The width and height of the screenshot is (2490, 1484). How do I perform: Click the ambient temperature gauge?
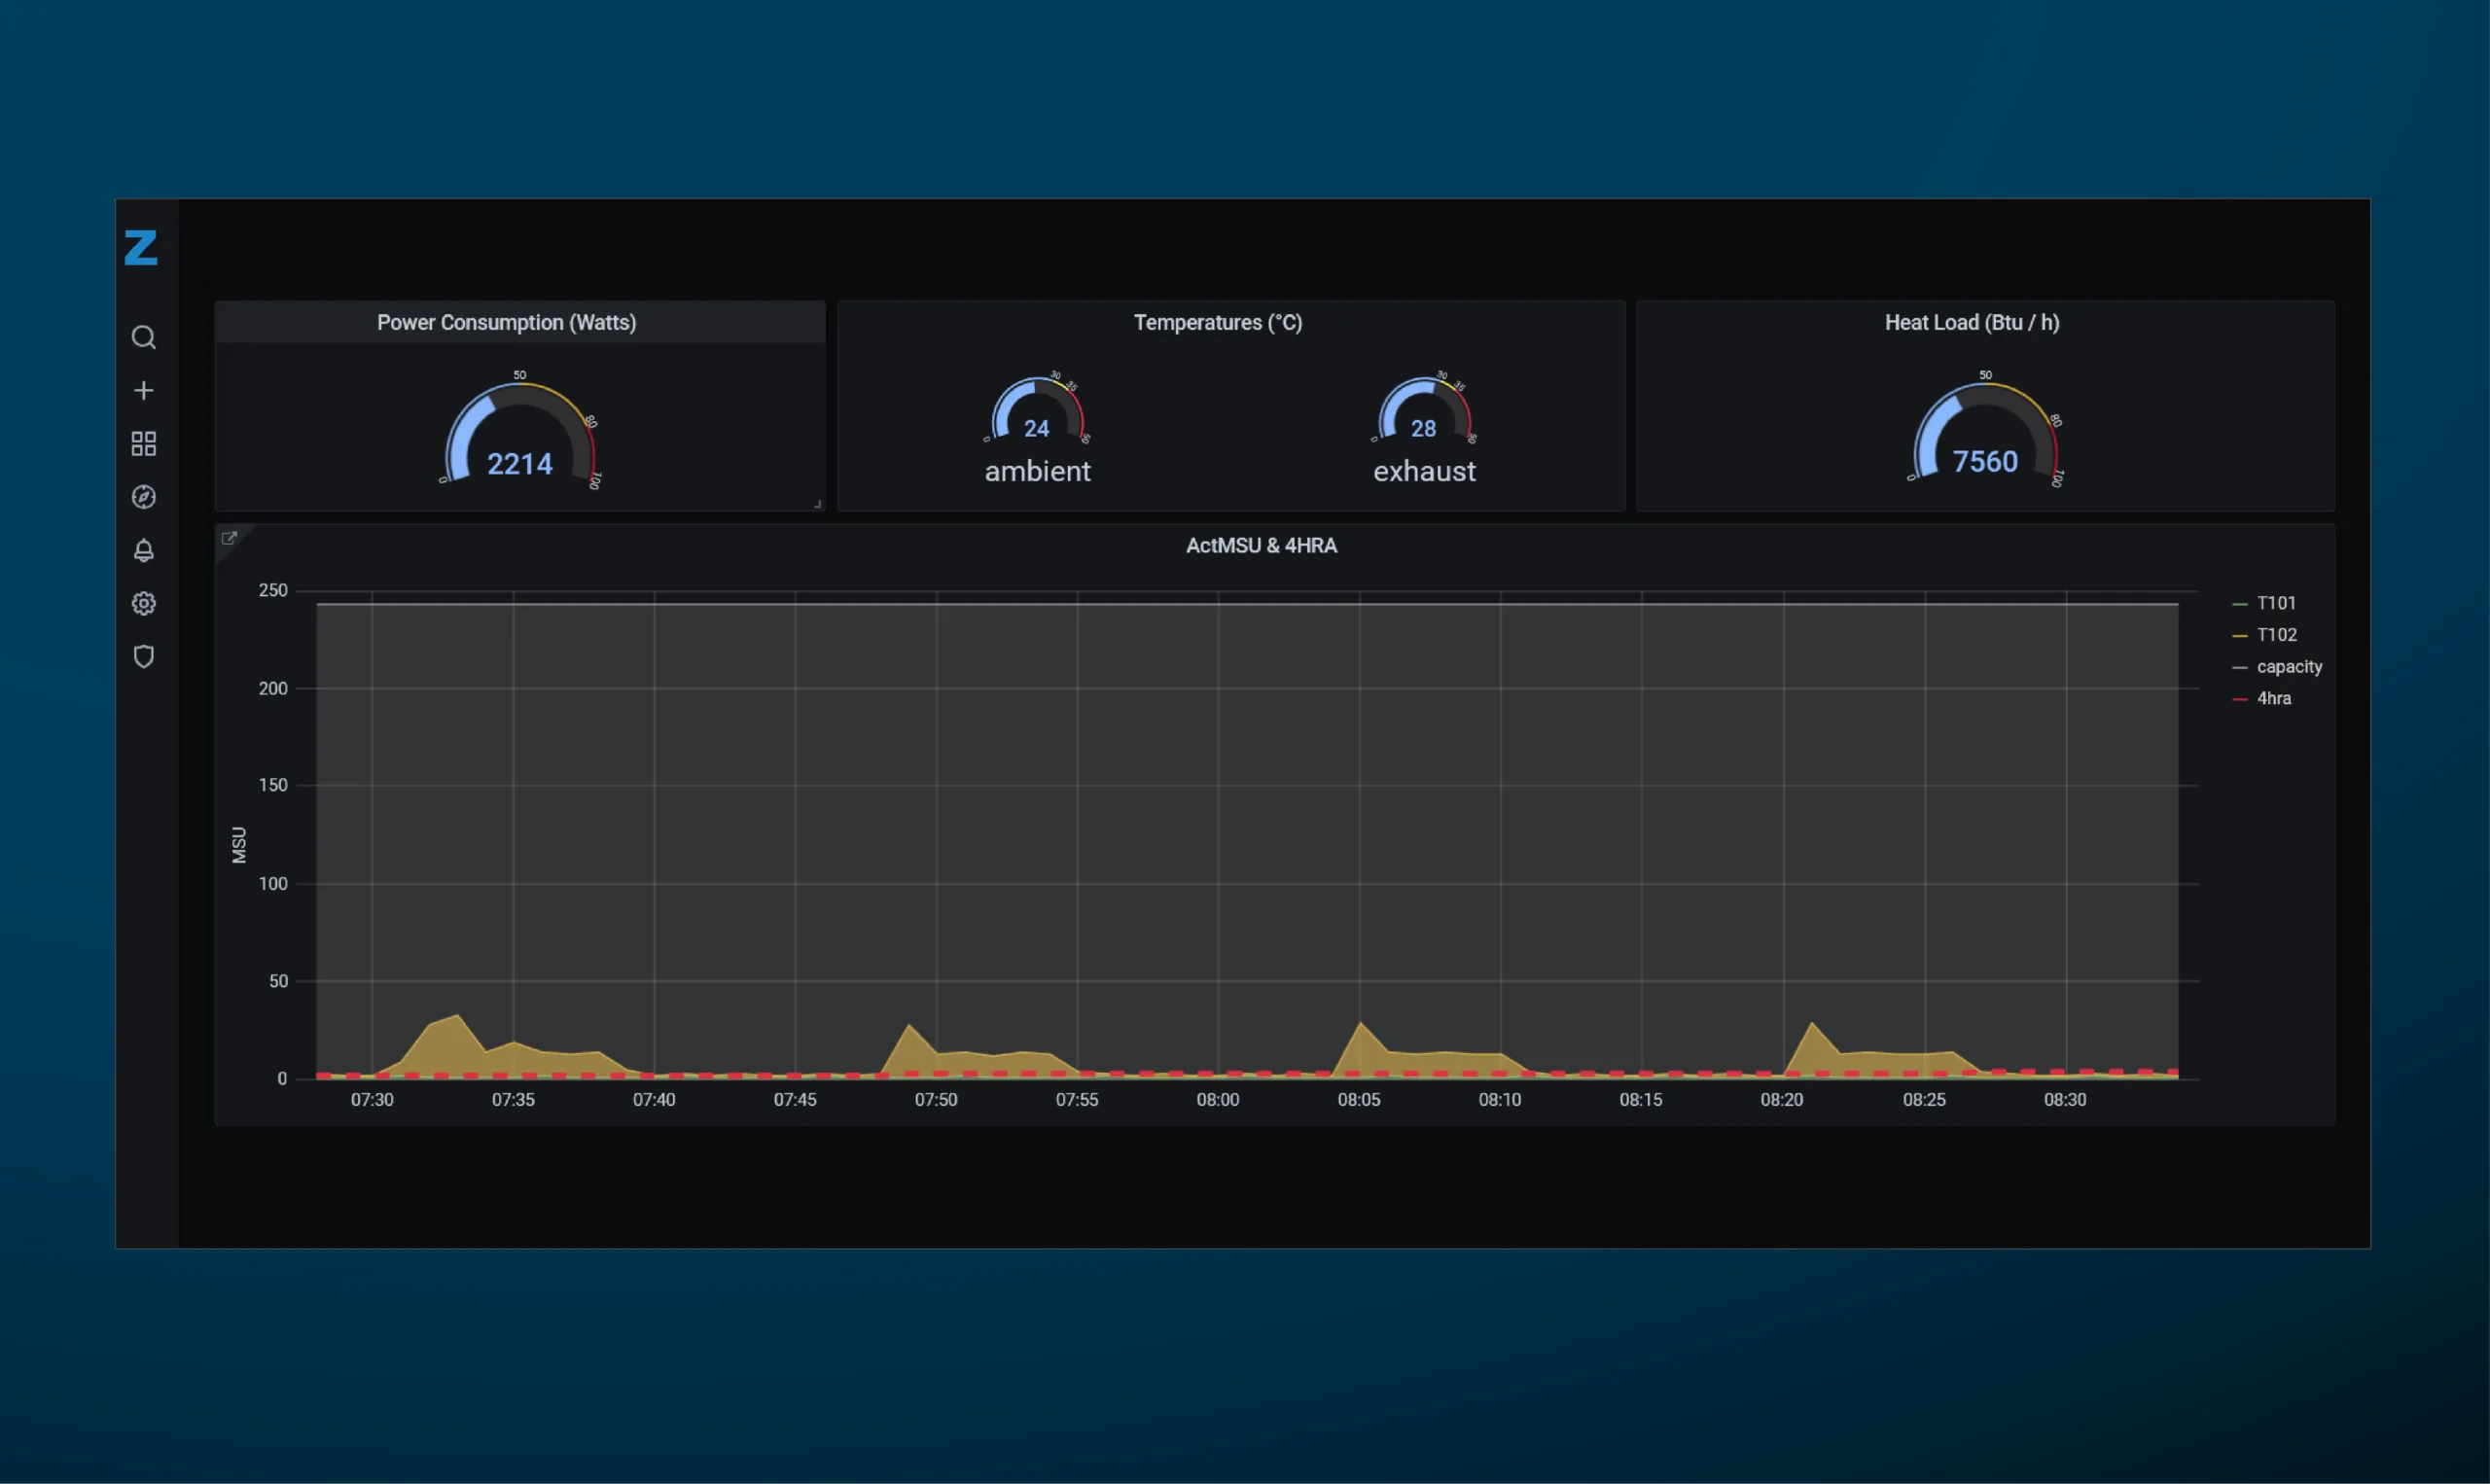tap(1037, 415)
